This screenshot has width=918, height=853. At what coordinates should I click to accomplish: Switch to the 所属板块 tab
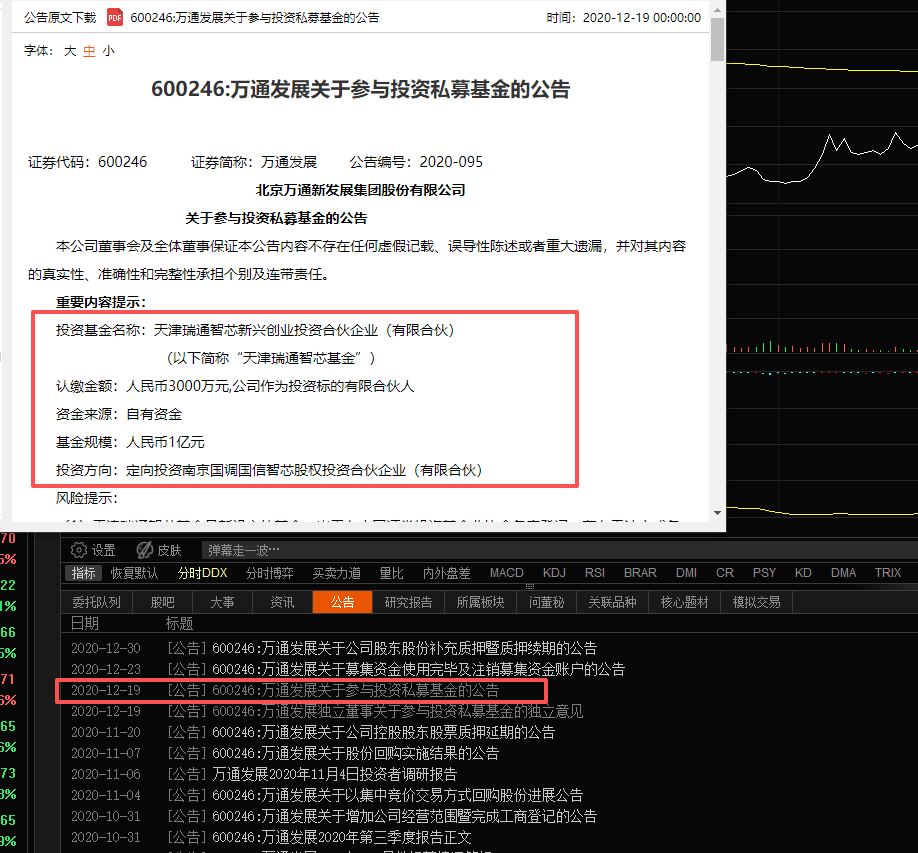click(480, 602)
